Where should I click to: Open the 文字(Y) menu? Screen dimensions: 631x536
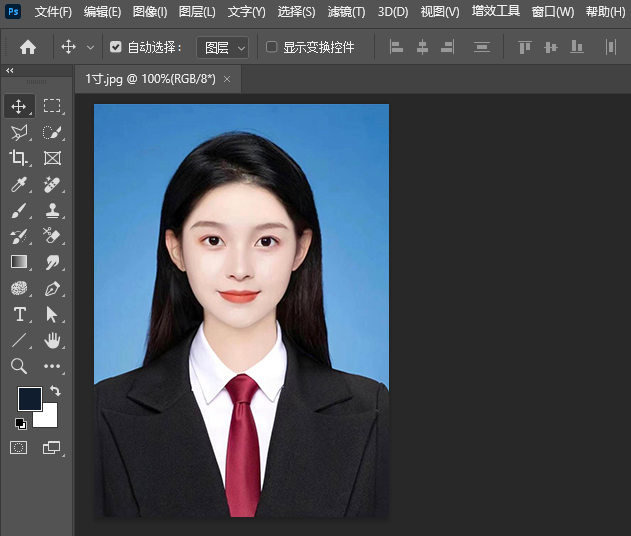(247, 12)
